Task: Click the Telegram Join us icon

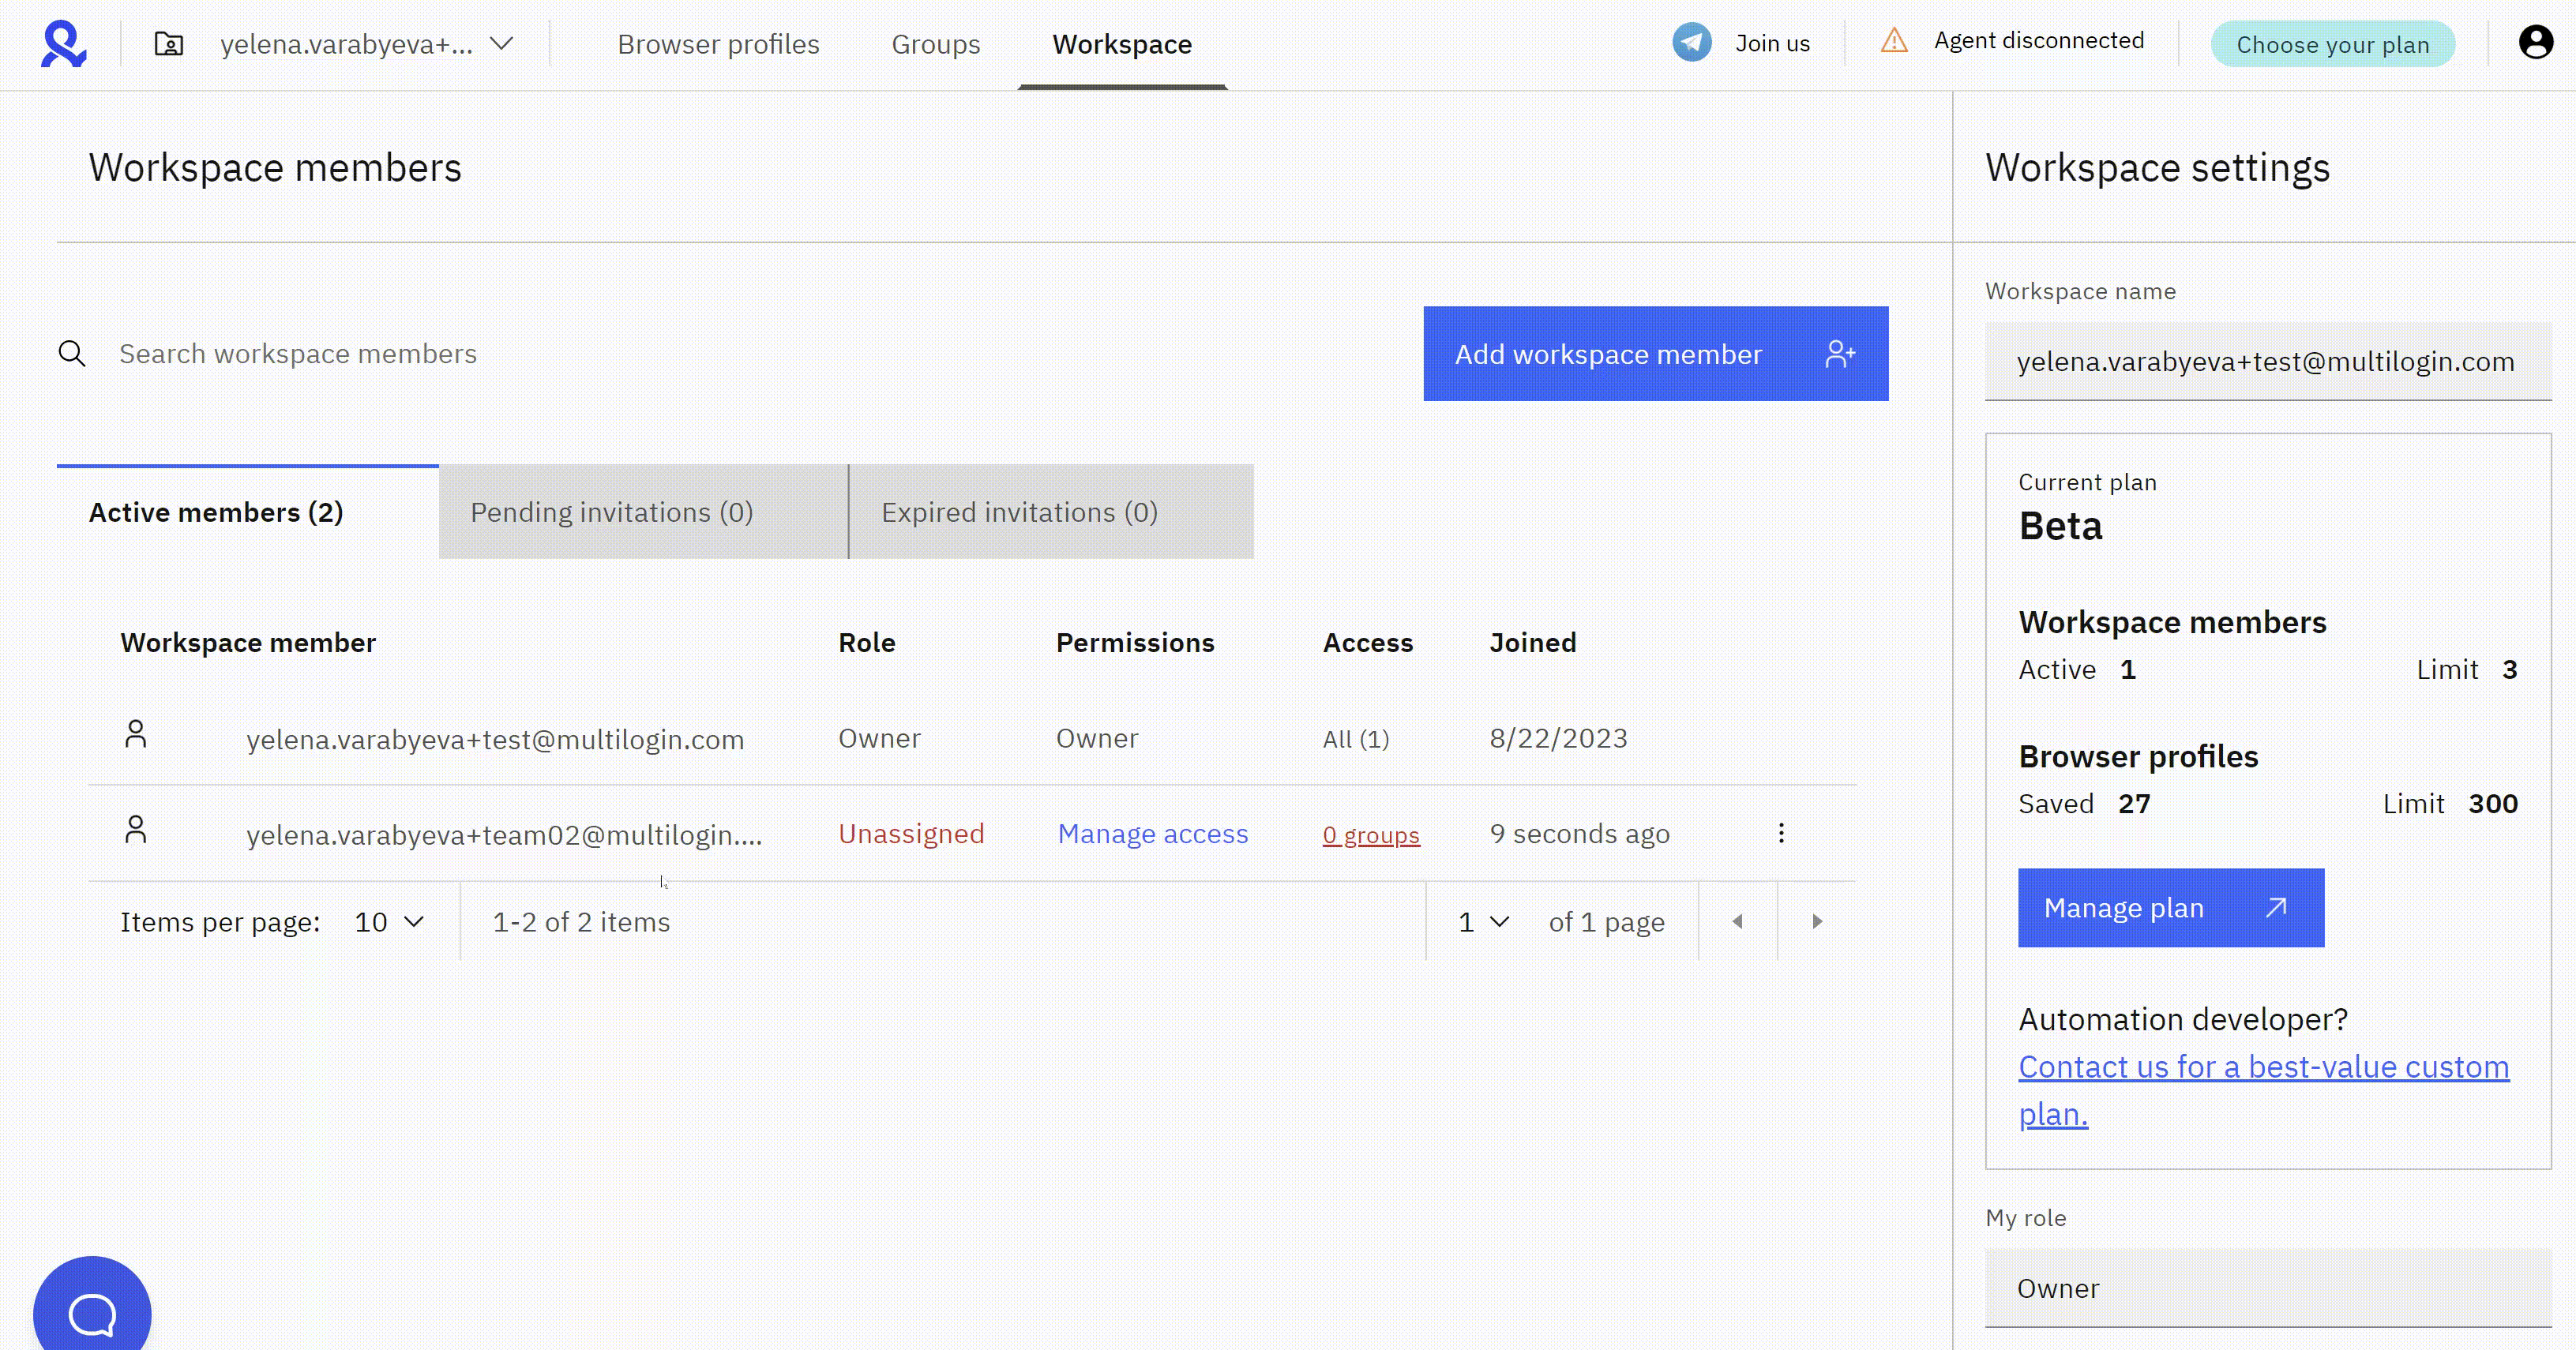Action: click(x=1691, y=43)
